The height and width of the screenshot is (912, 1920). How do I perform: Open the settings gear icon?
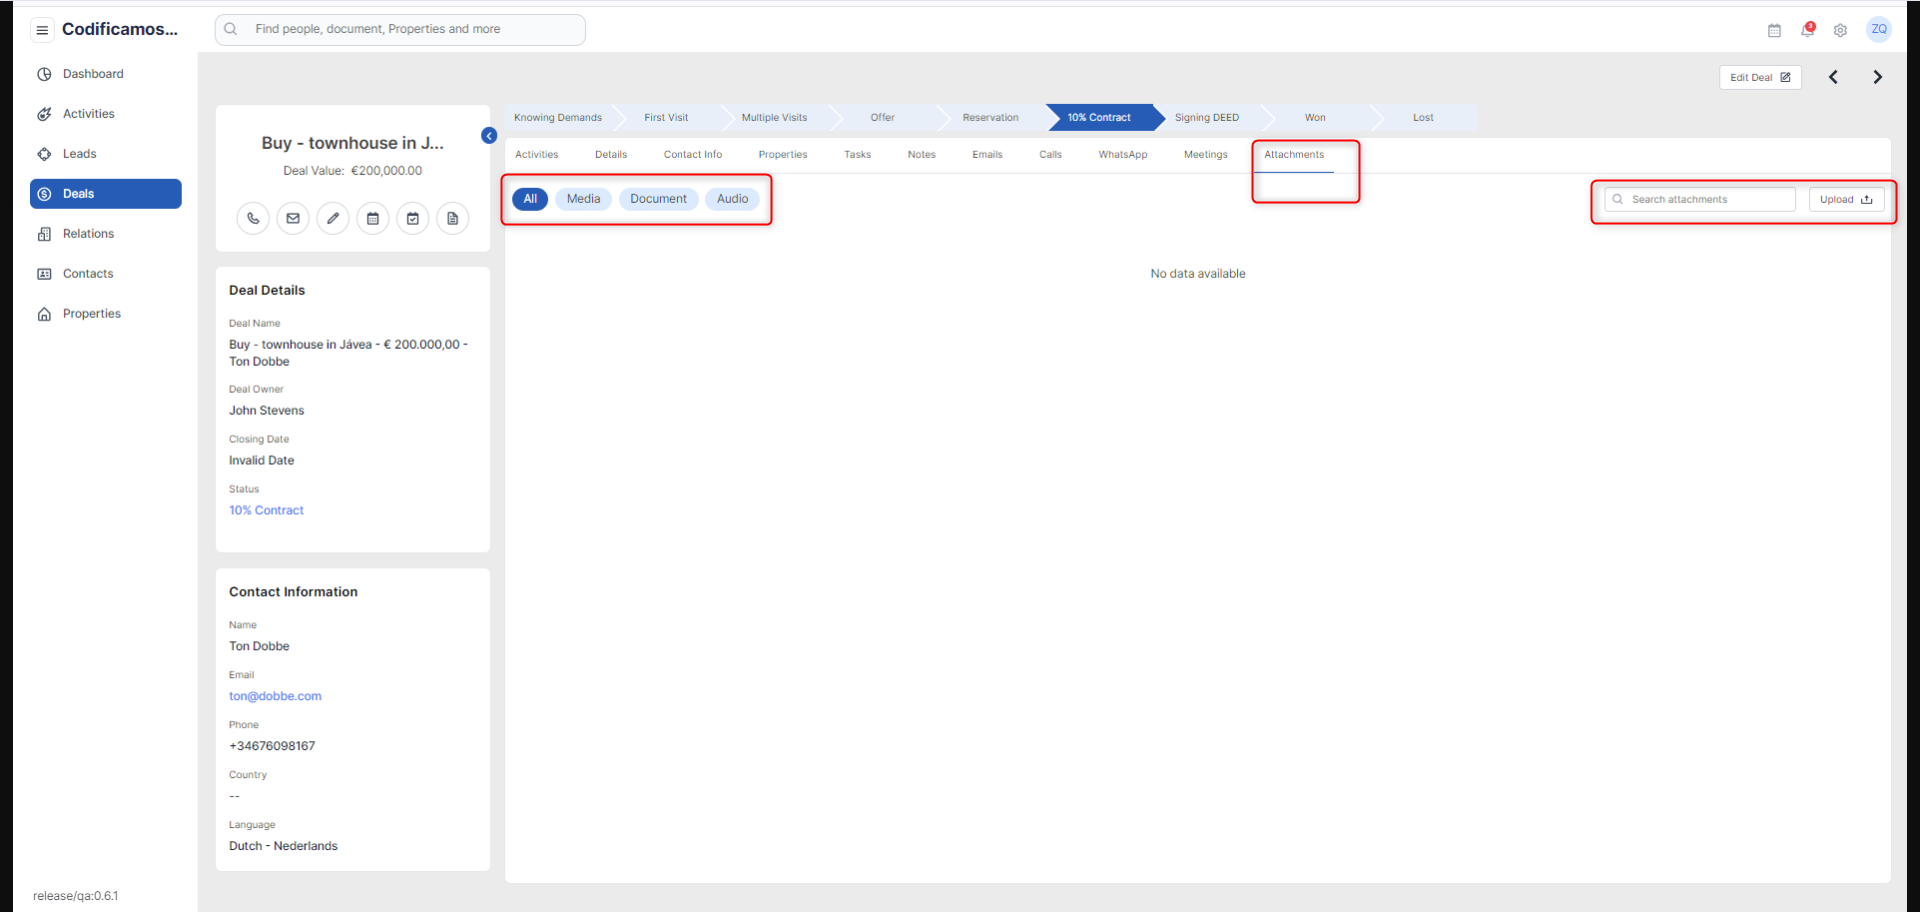1840,30
